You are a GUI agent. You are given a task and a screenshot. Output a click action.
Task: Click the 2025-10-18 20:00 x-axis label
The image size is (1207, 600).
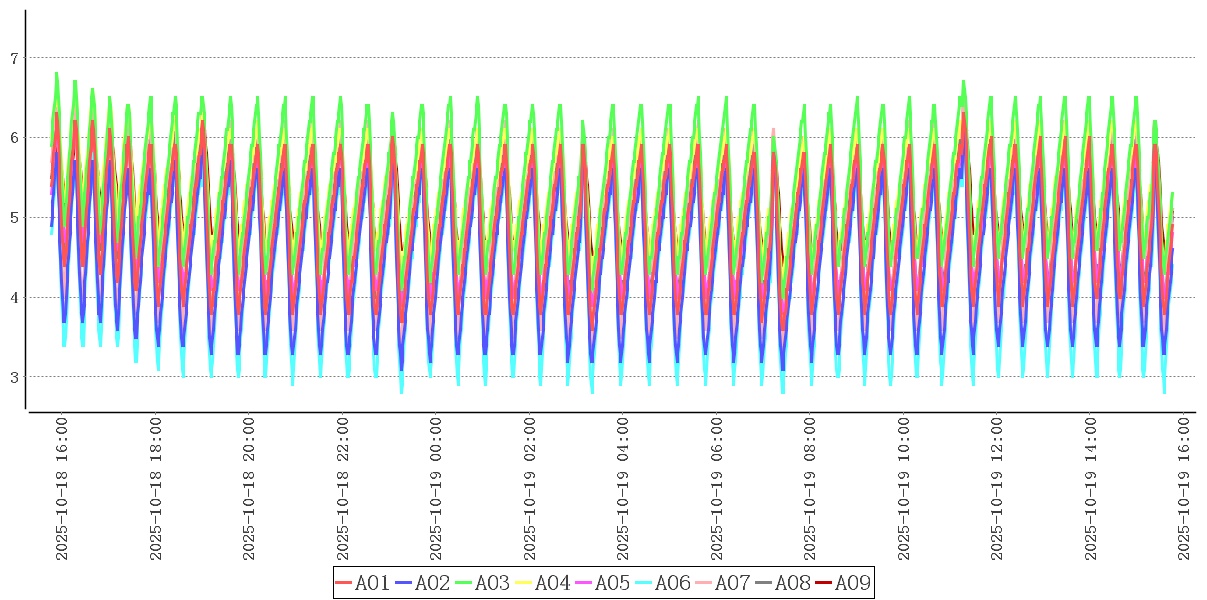249,489
